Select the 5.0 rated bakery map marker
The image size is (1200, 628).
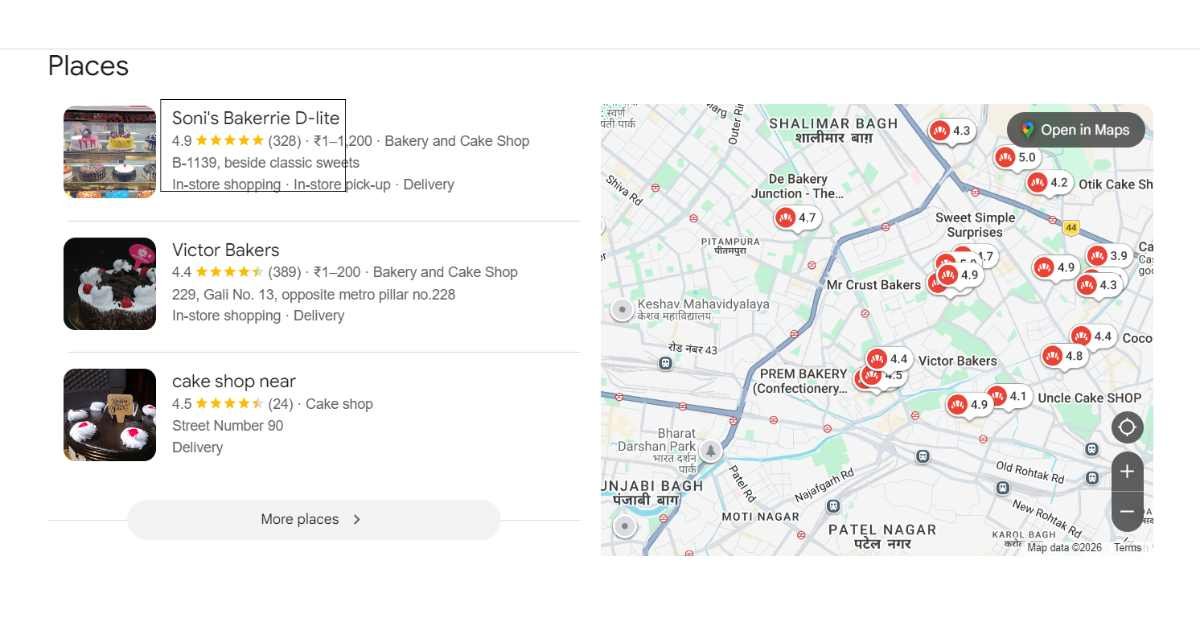(1016, 157)
